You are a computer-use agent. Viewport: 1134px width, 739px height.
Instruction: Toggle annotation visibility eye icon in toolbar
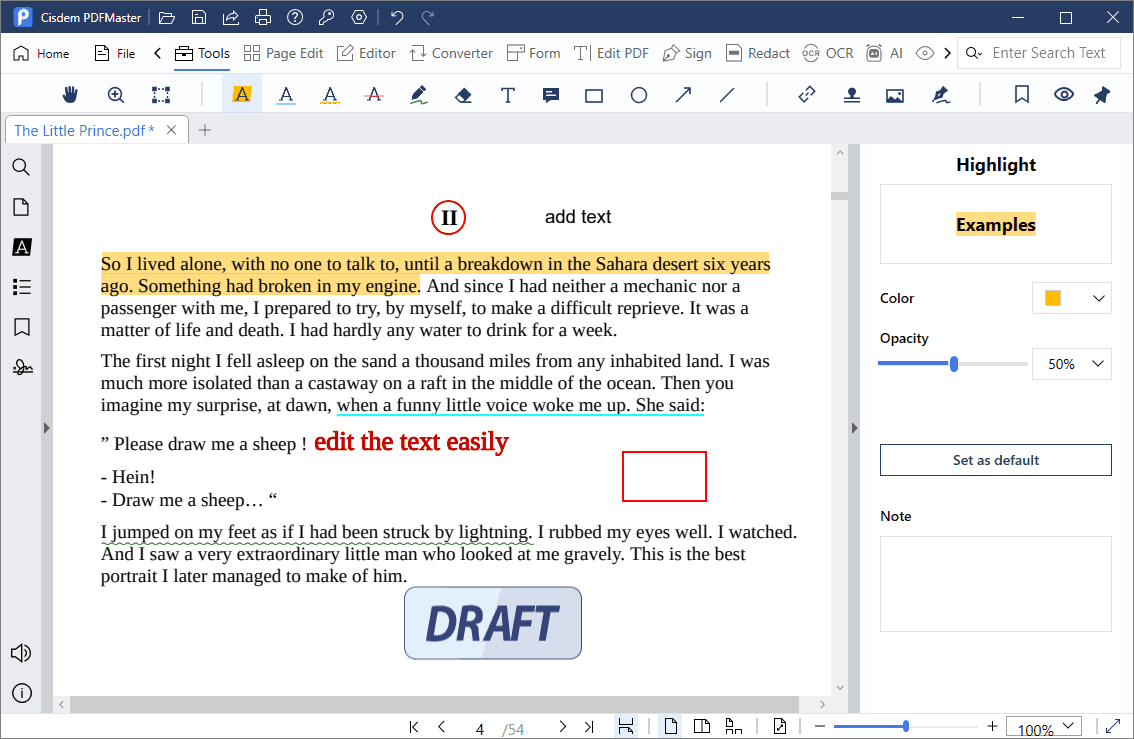tap(1063, 95)
